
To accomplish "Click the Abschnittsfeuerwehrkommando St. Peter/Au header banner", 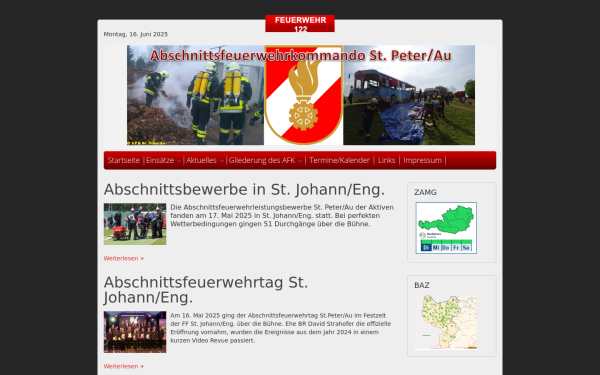I will pyautogui.click(x=301, y=95).
